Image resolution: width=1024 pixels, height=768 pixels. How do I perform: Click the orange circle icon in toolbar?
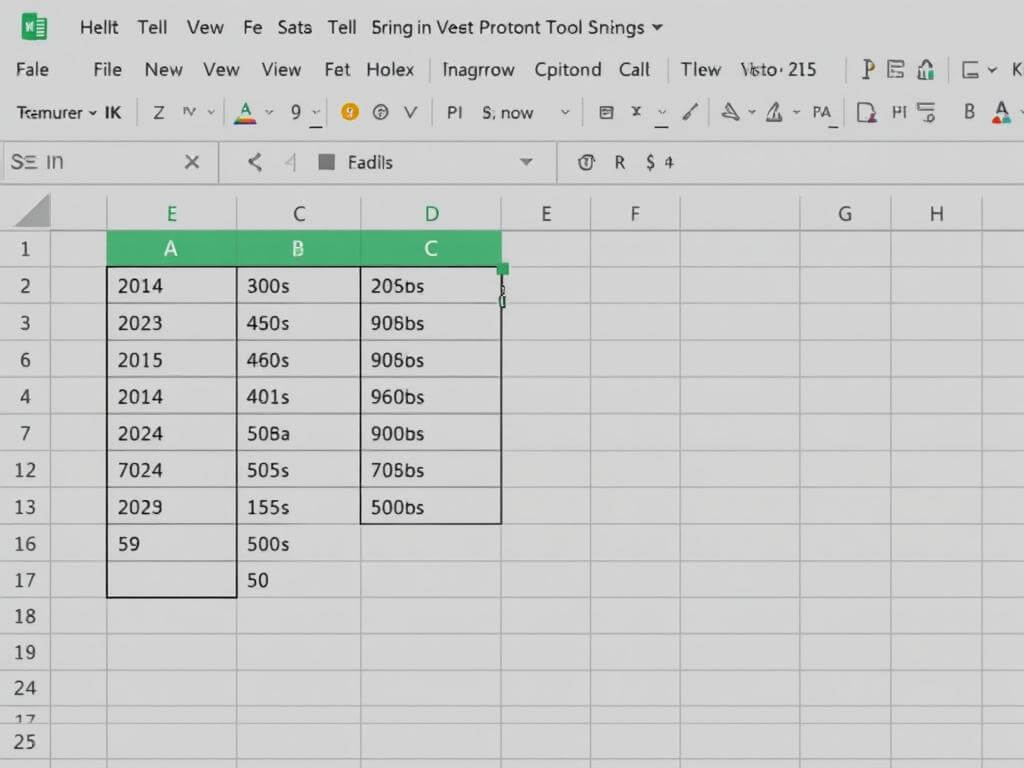click(x=349, y=112)
